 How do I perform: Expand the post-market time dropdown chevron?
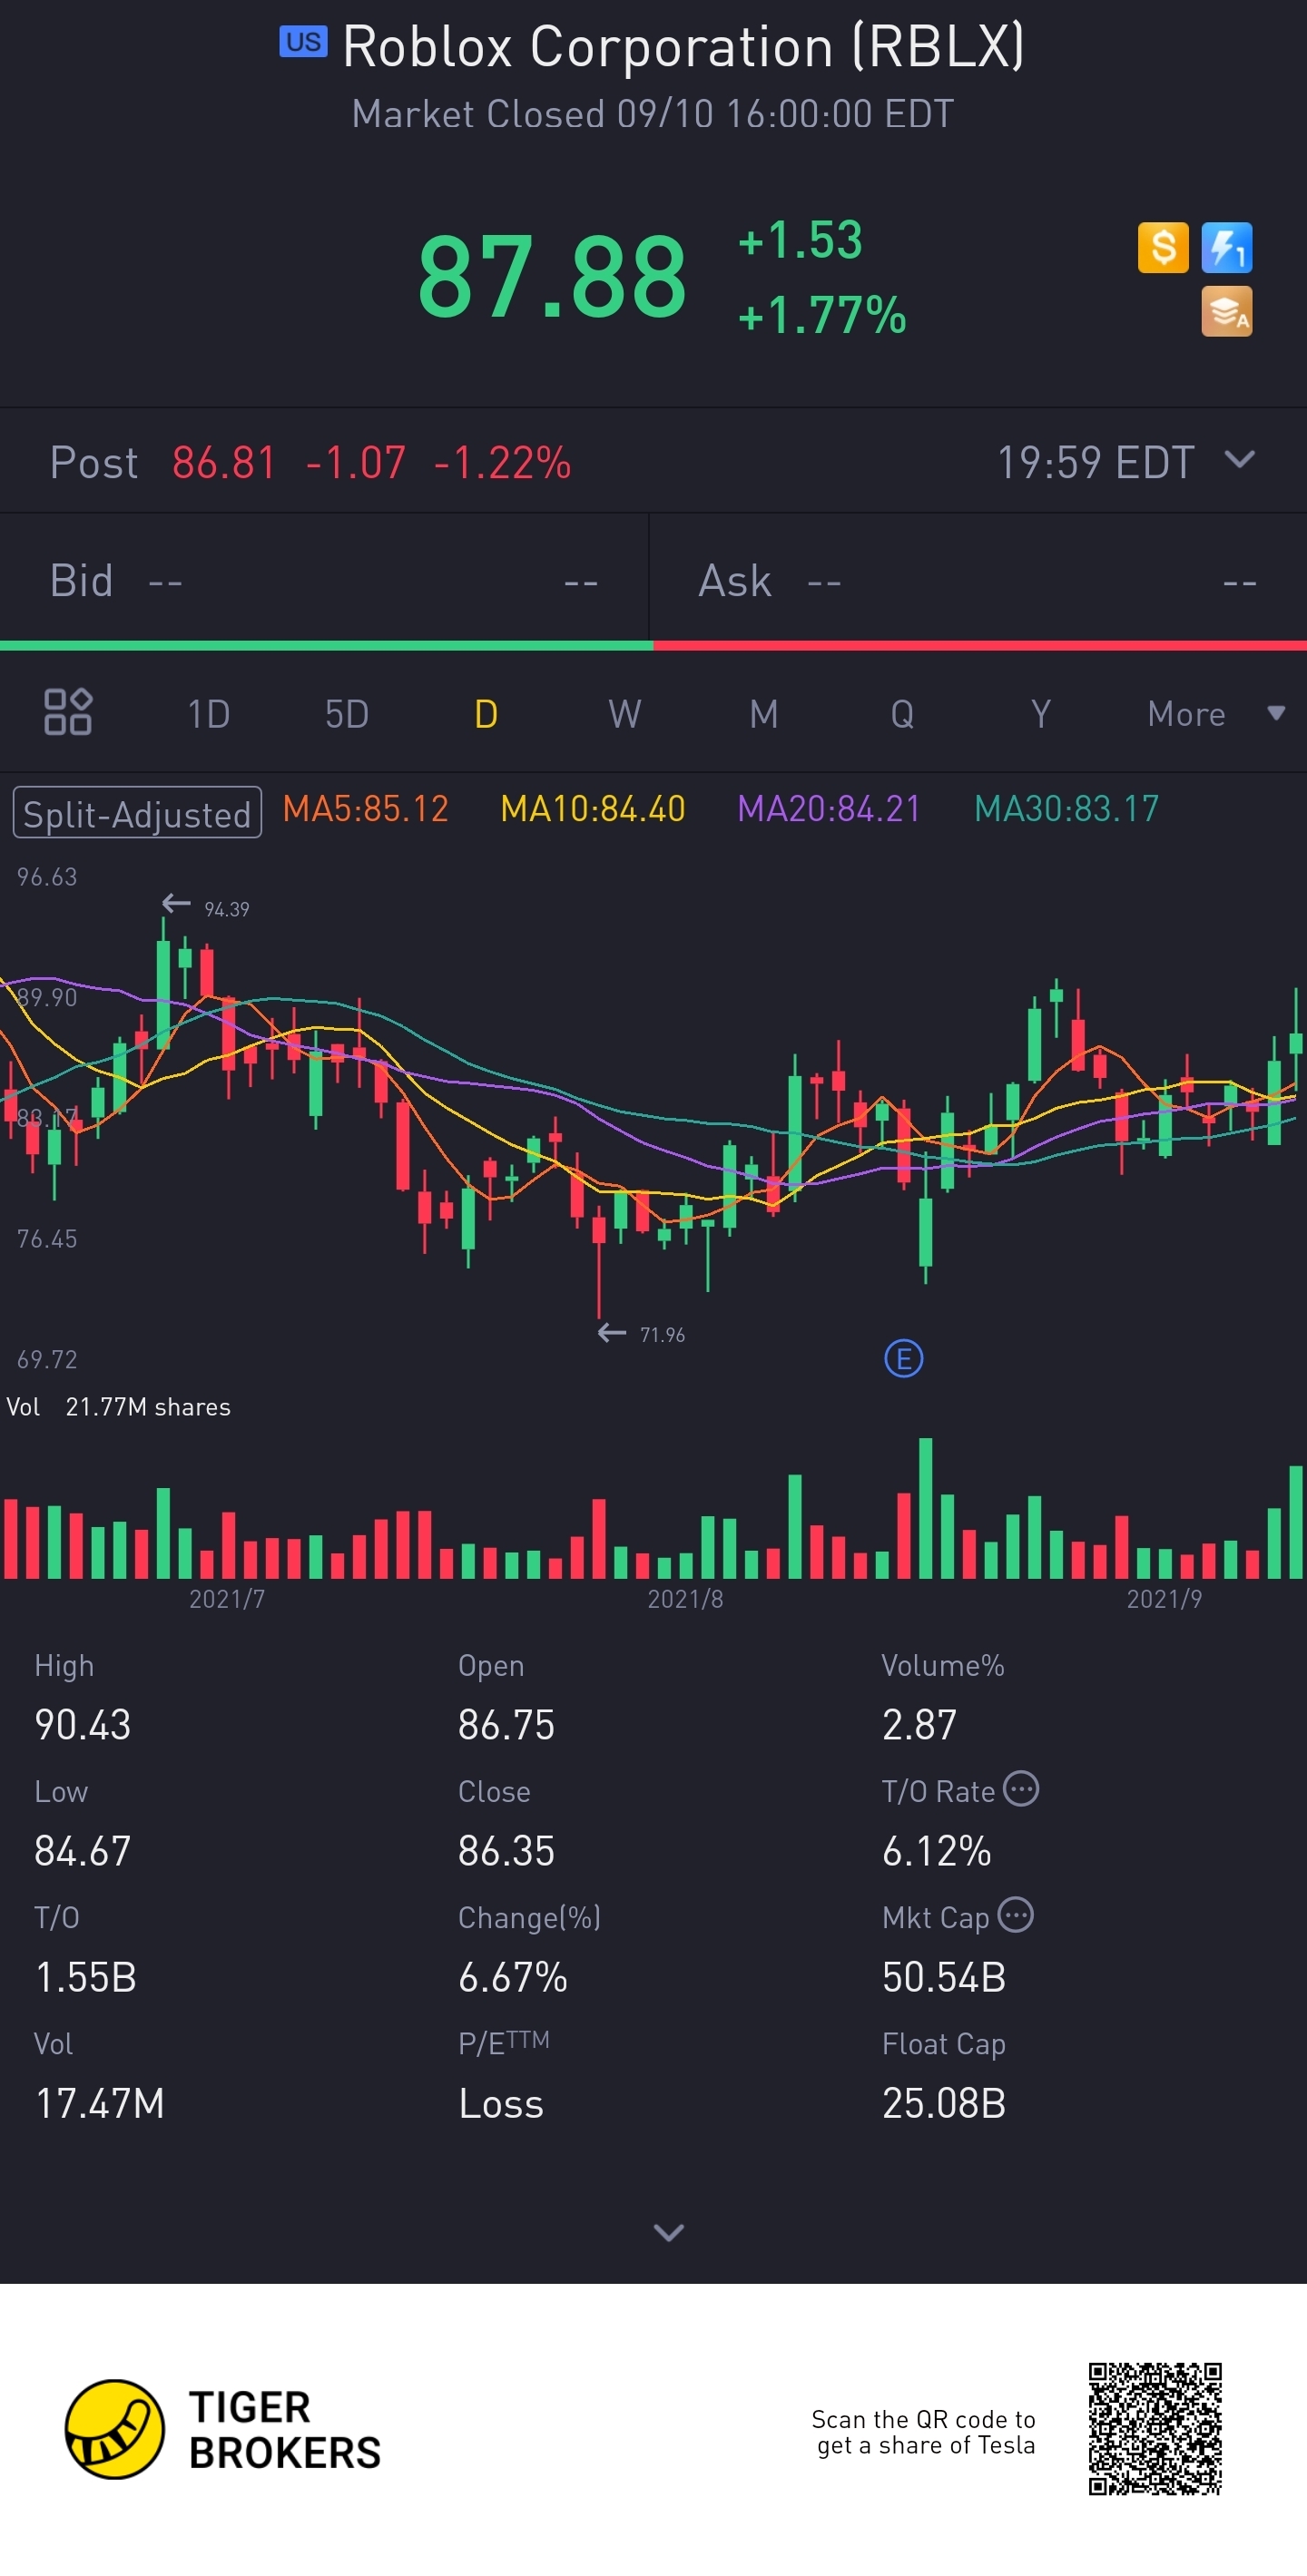pyautogui.click(x=1239, y=460)
